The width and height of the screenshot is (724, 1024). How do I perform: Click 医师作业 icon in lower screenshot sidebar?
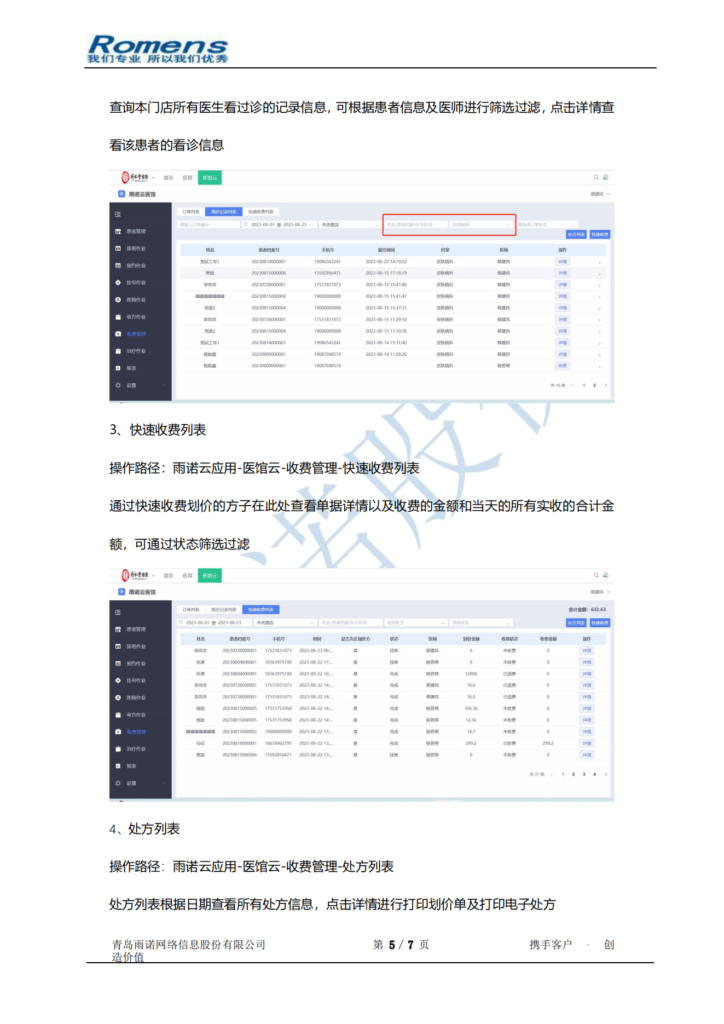click(118, 697)
